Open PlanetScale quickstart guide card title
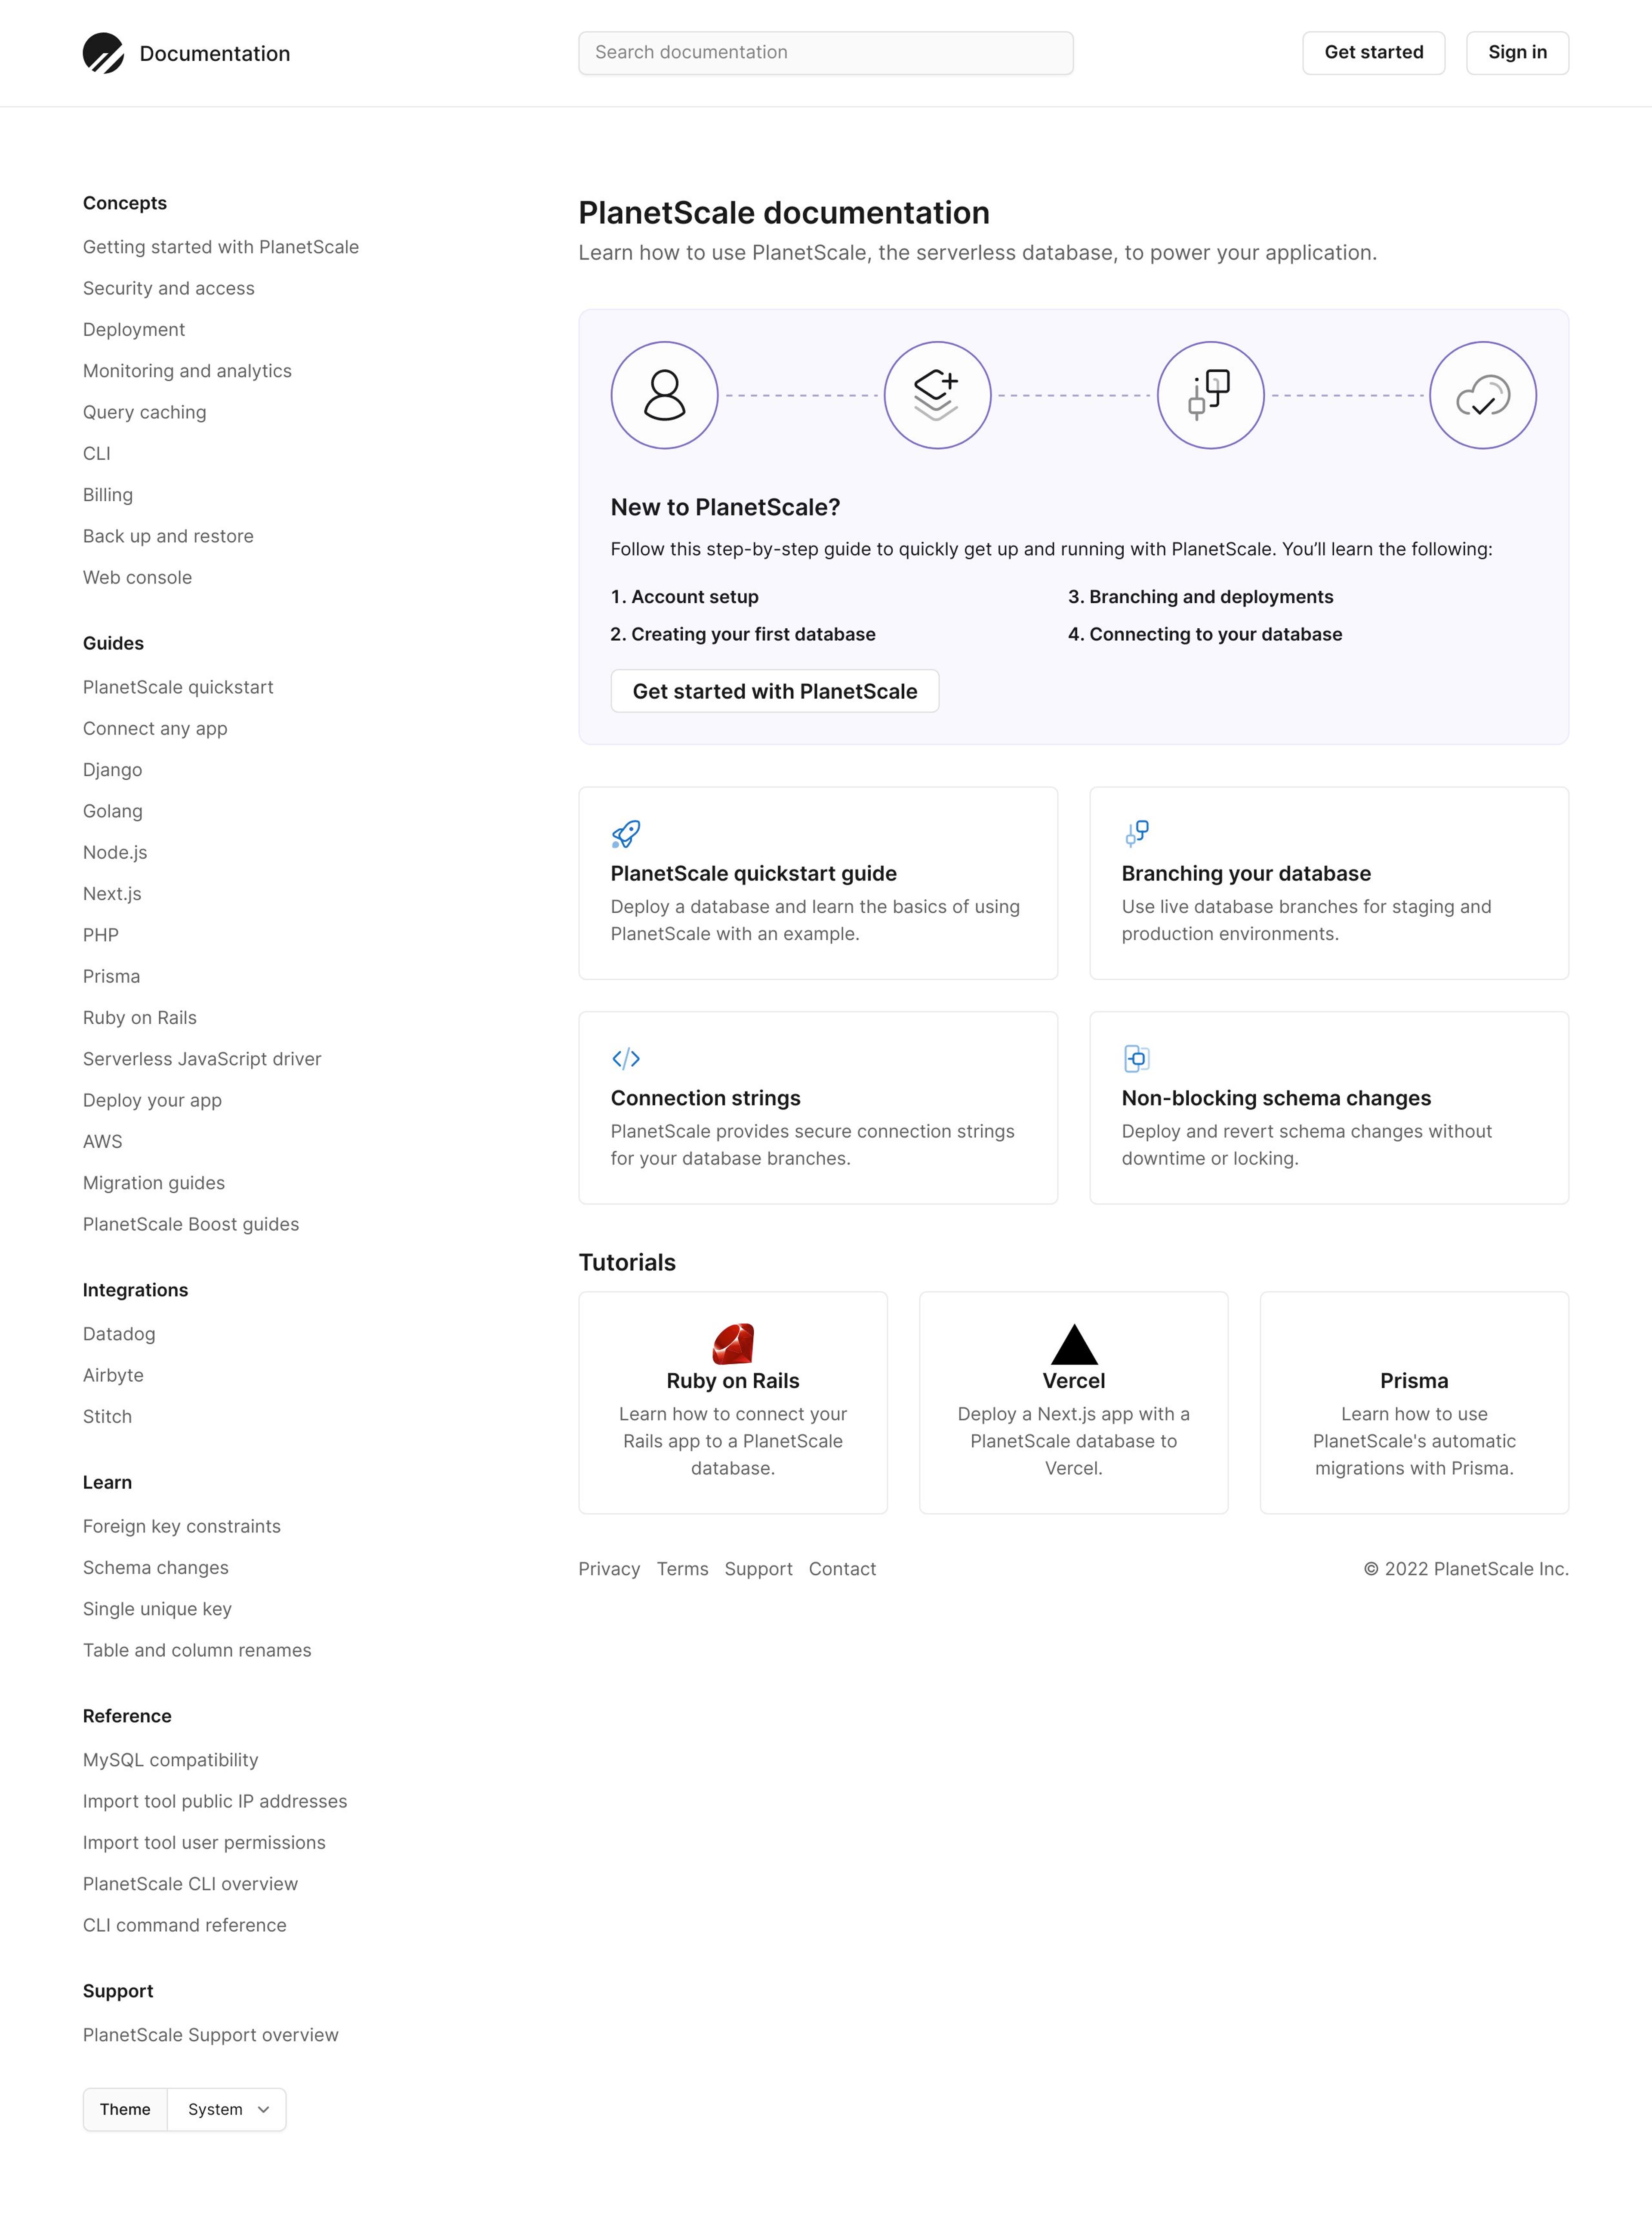Screen dimensions: 1652x2214 pyautogui.click(x=754, y=873)
